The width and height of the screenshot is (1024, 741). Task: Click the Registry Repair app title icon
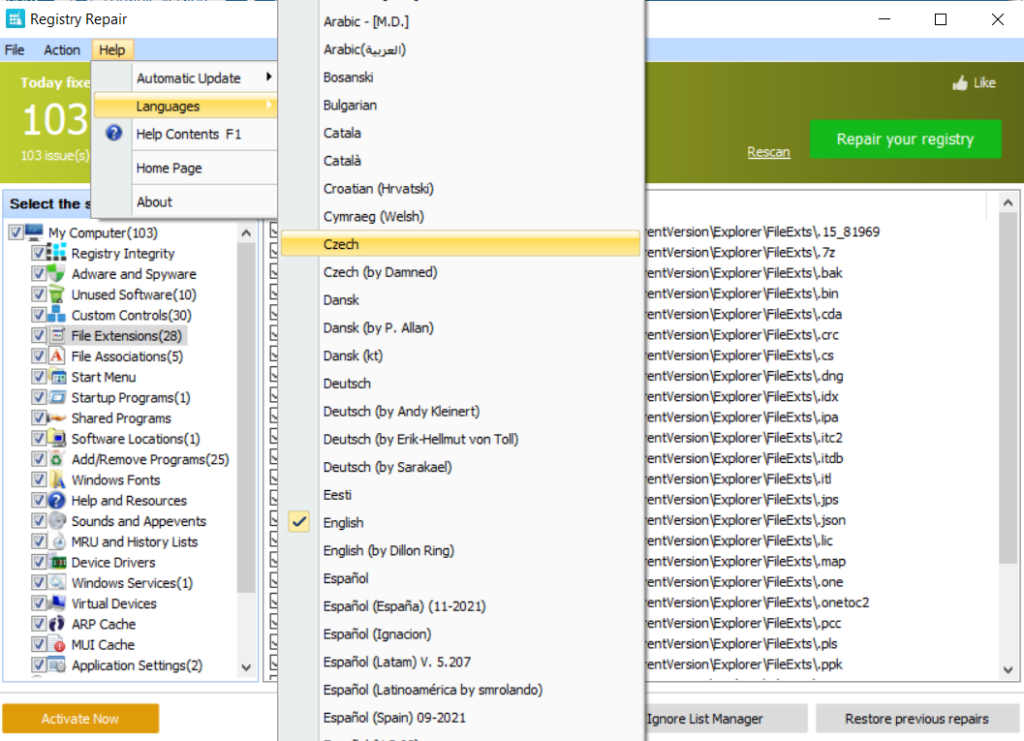coord(14,19)
